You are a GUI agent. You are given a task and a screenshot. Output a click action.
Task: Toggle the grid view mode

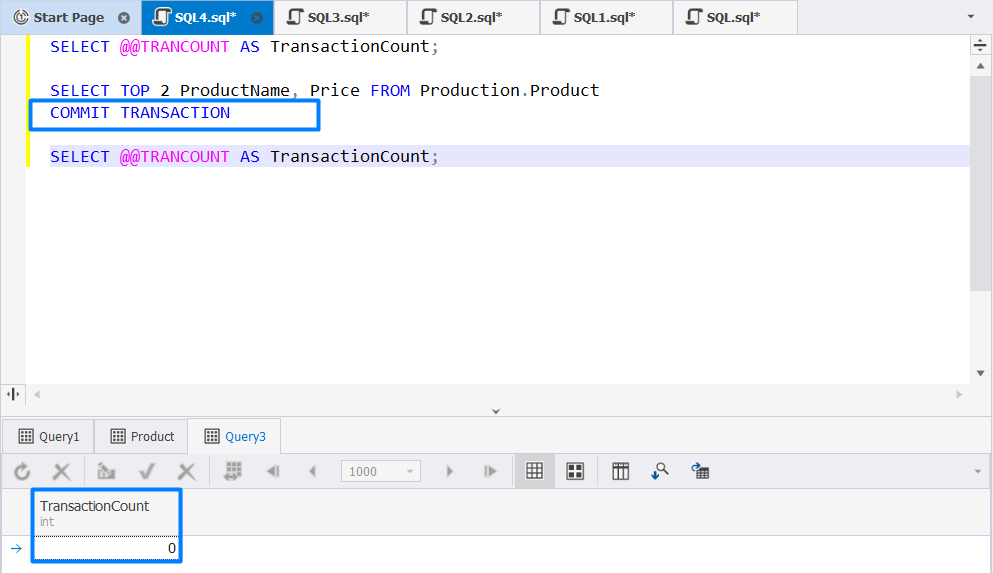click(x=534, y=471)
